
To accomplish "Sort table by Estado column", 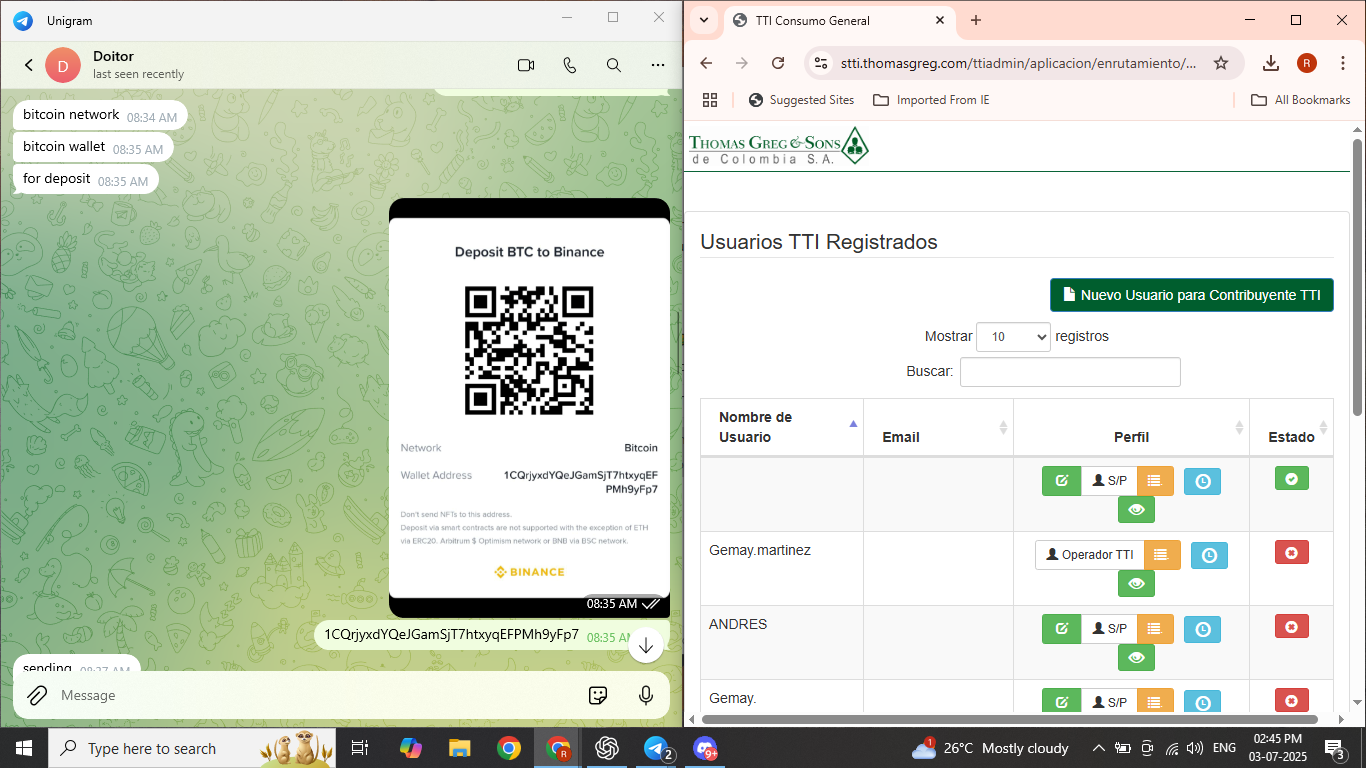I will (1291, 427).
